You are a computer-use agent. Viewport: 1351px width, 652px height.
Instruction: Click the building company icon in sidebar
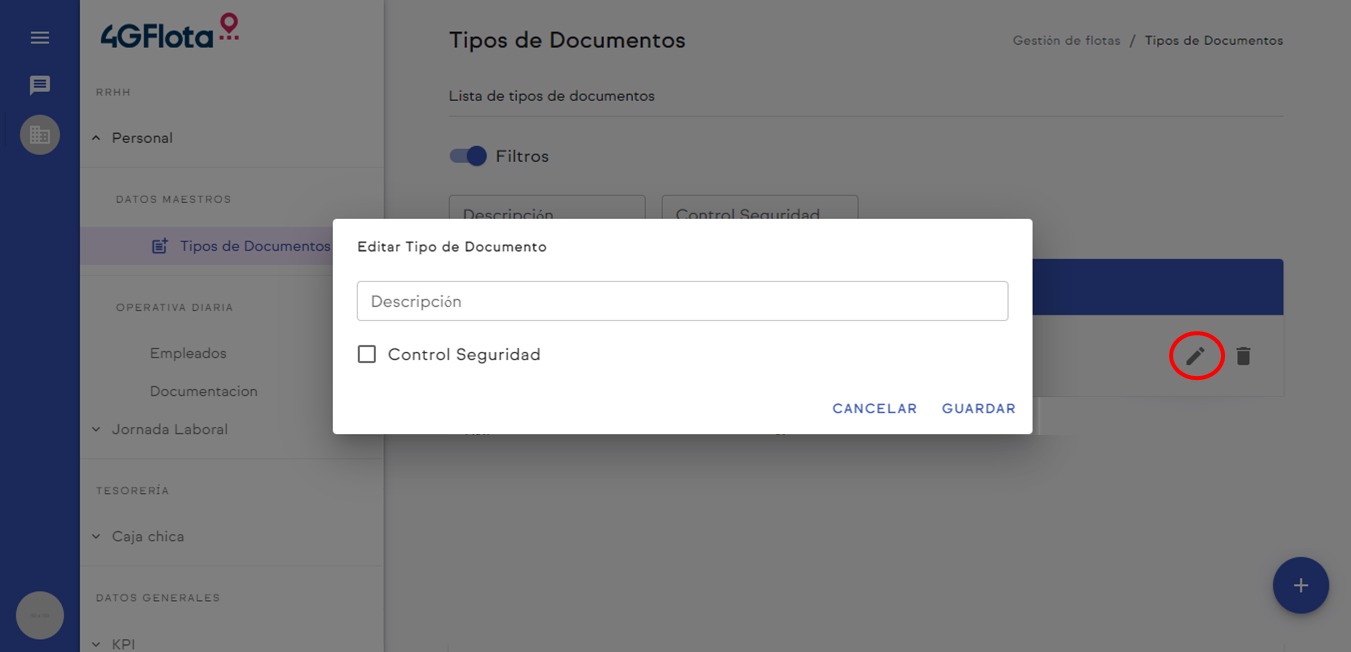pos(40,135)
